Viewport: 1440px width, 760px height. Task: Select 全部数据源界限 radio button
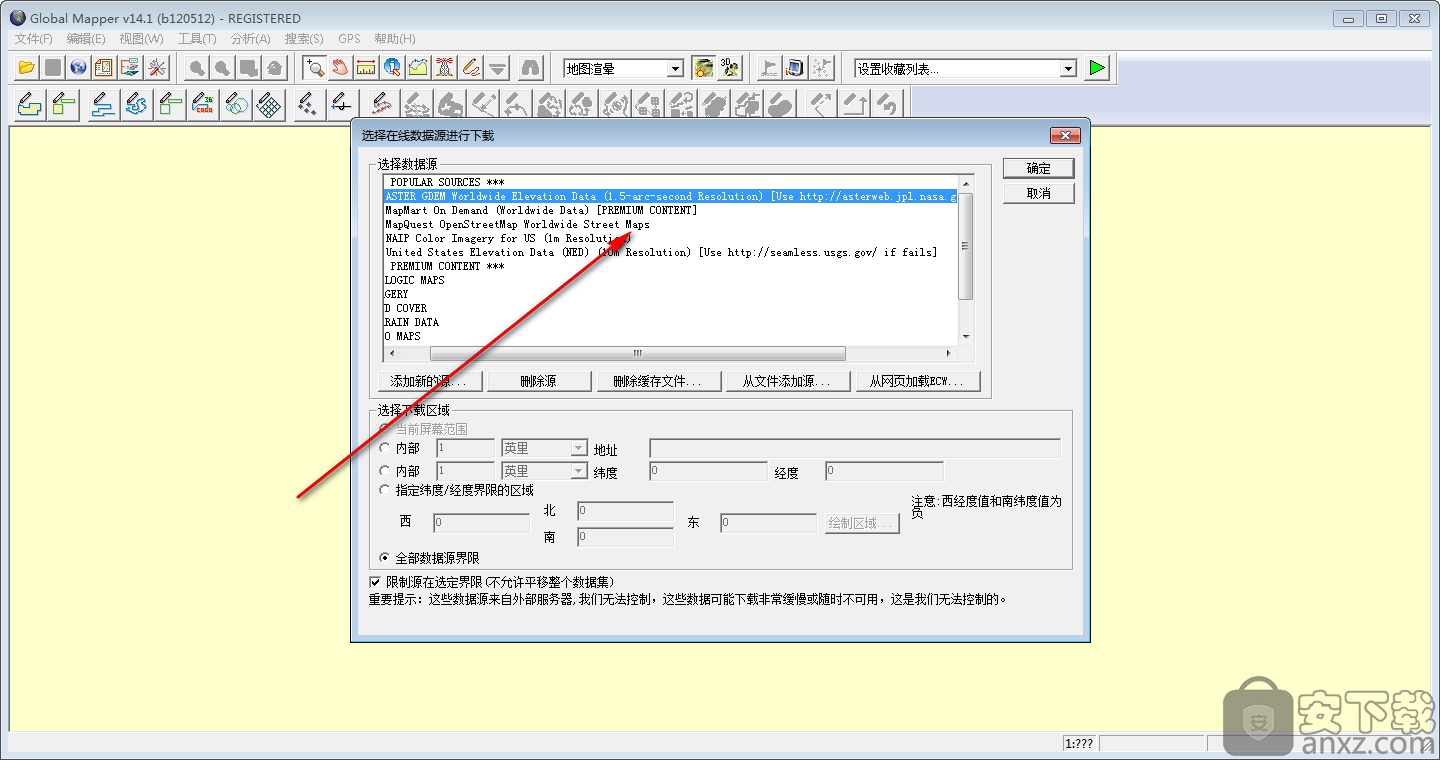click(385, 558)
